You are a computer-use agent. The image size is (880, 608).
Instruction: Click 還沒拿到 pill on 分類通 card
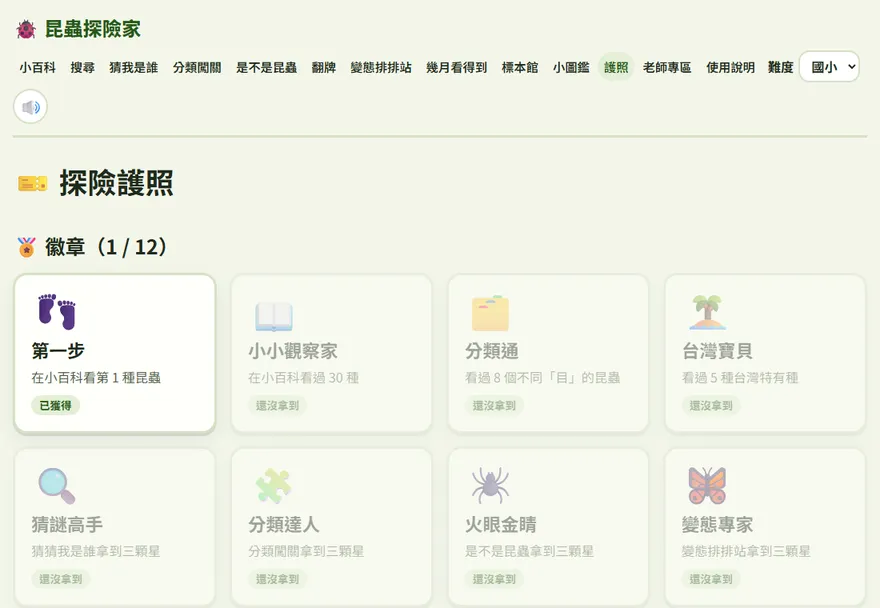click(x=494, y=405)
